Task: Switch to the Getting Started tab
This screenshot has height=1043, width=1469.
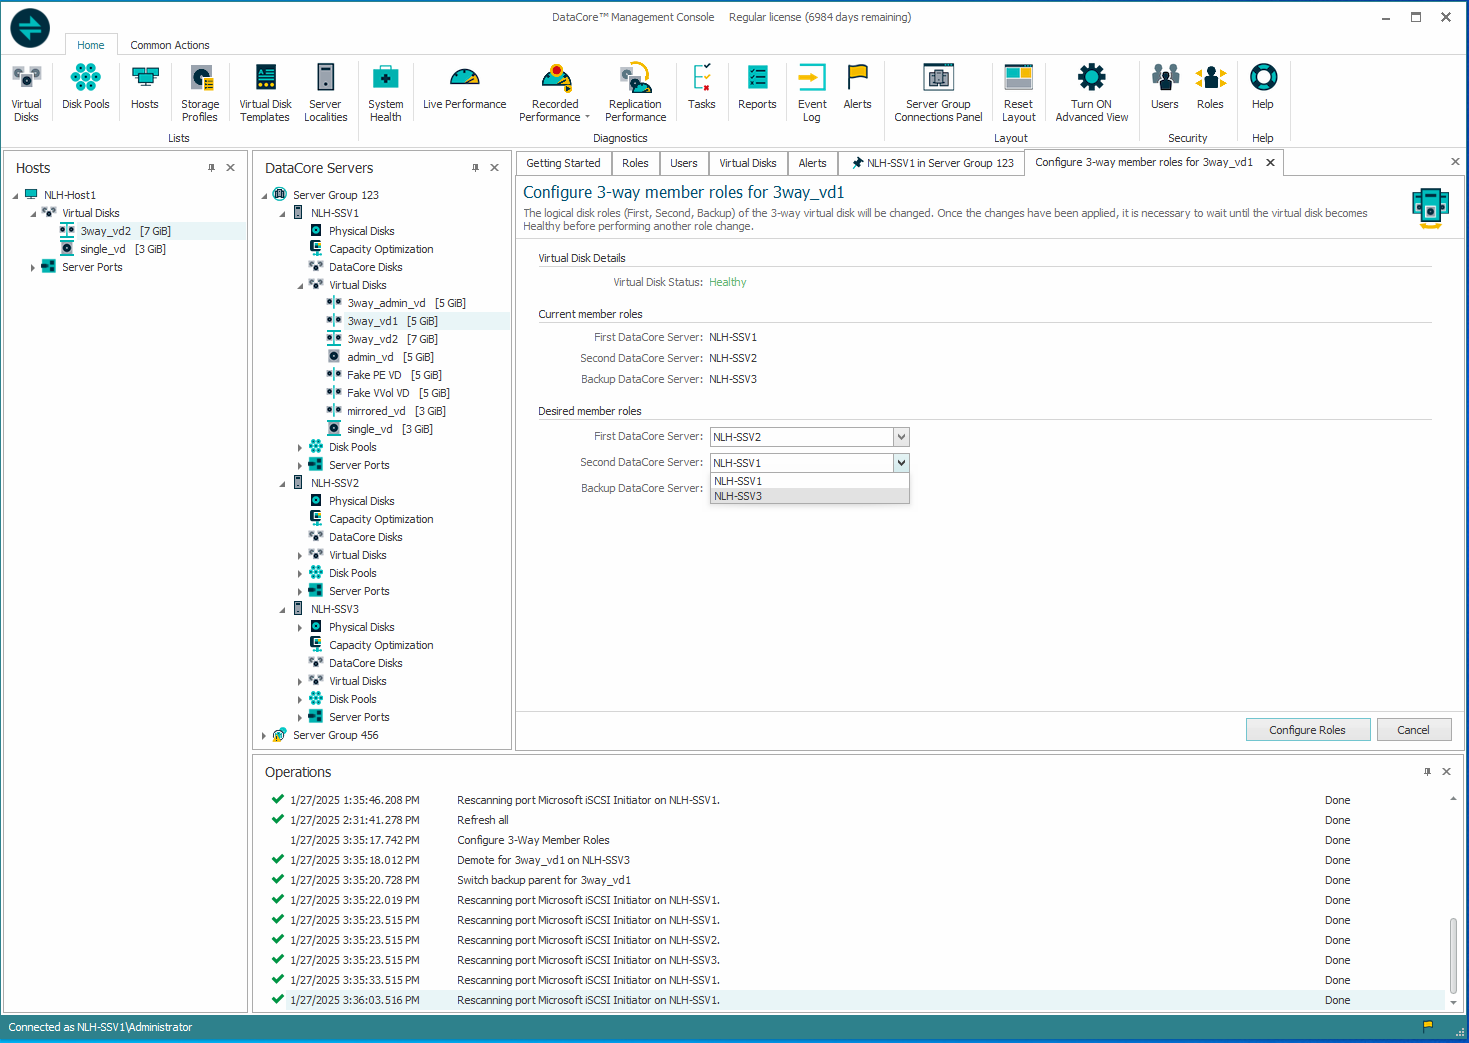Action: click(563, 163)
